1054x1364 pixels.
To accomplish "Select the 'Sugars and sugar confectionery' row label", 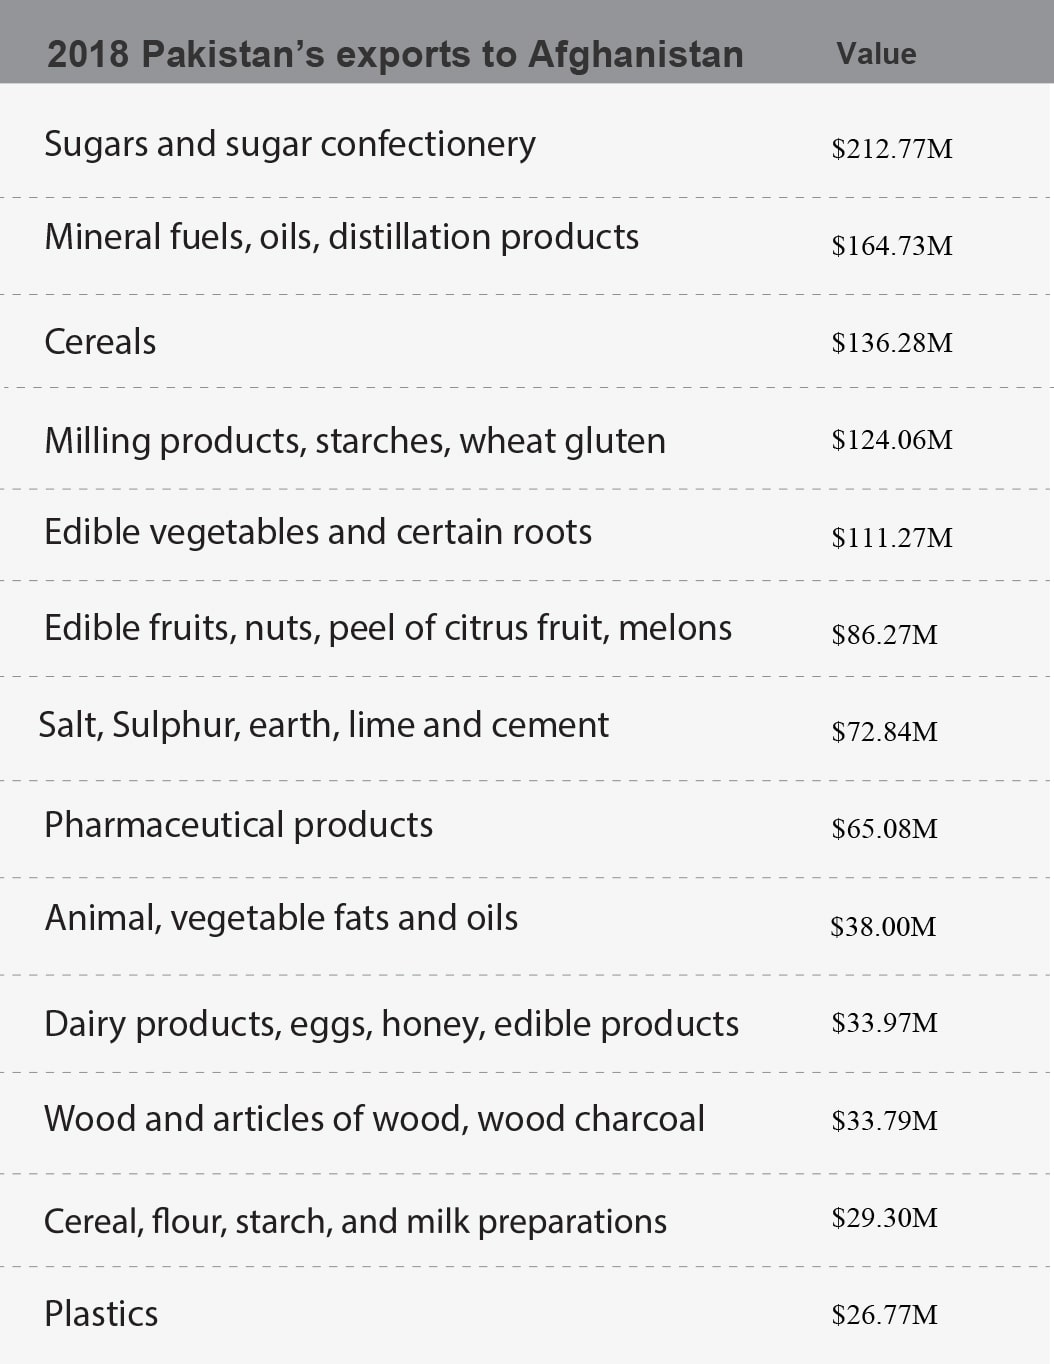I will [290, 144].
